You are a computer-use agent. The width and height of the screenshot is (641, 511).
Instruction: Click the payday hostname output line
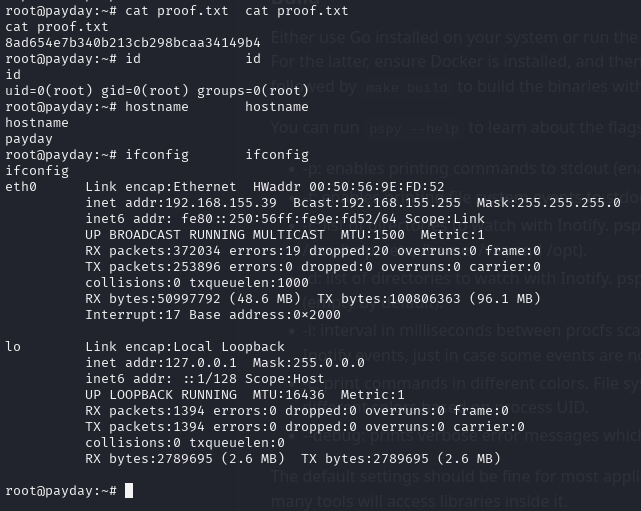tap(29, 139)
